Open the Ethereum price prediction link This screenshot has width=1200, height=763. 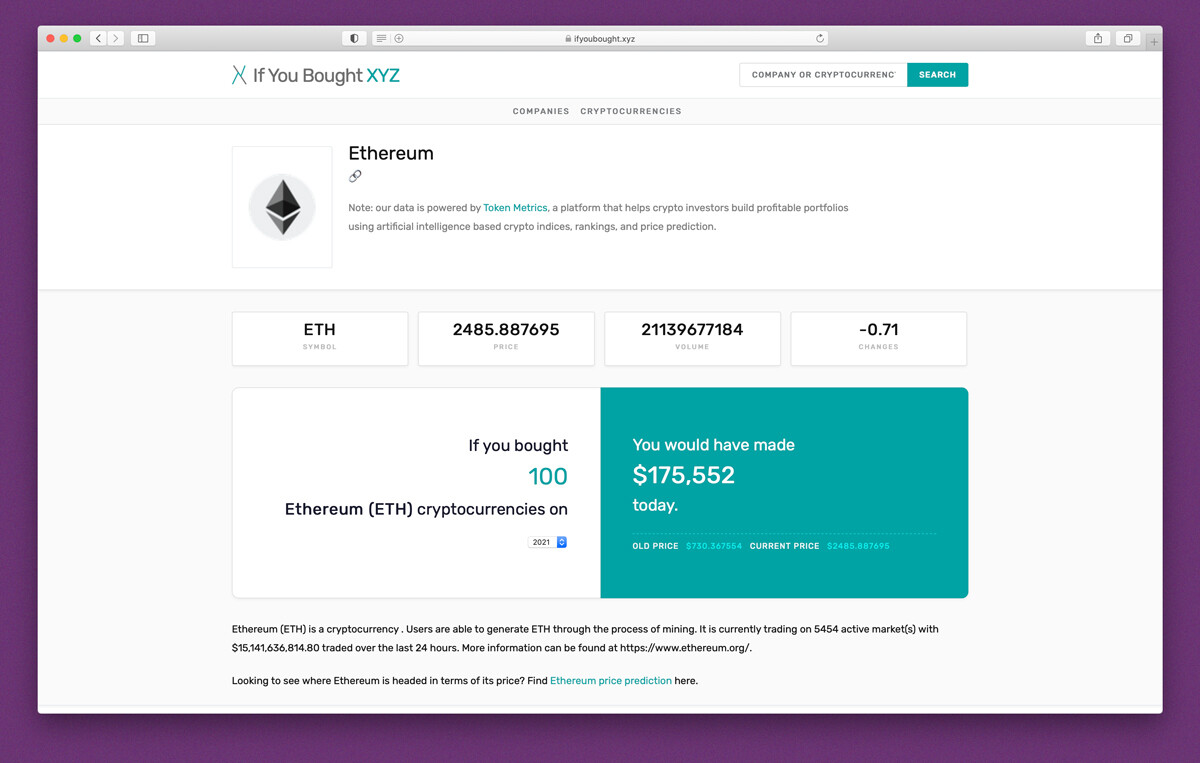click(x=611, y=681)
